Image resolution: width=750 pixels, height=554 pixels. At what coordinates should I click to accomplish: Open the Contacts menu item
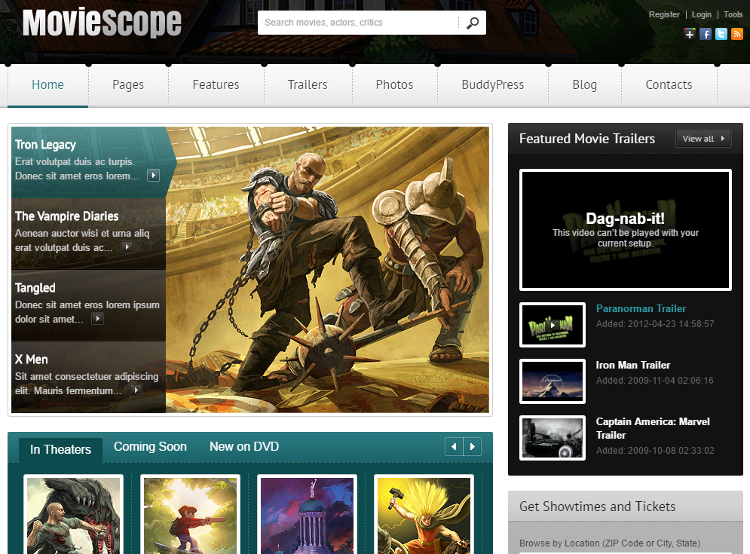tap(669, 85)
